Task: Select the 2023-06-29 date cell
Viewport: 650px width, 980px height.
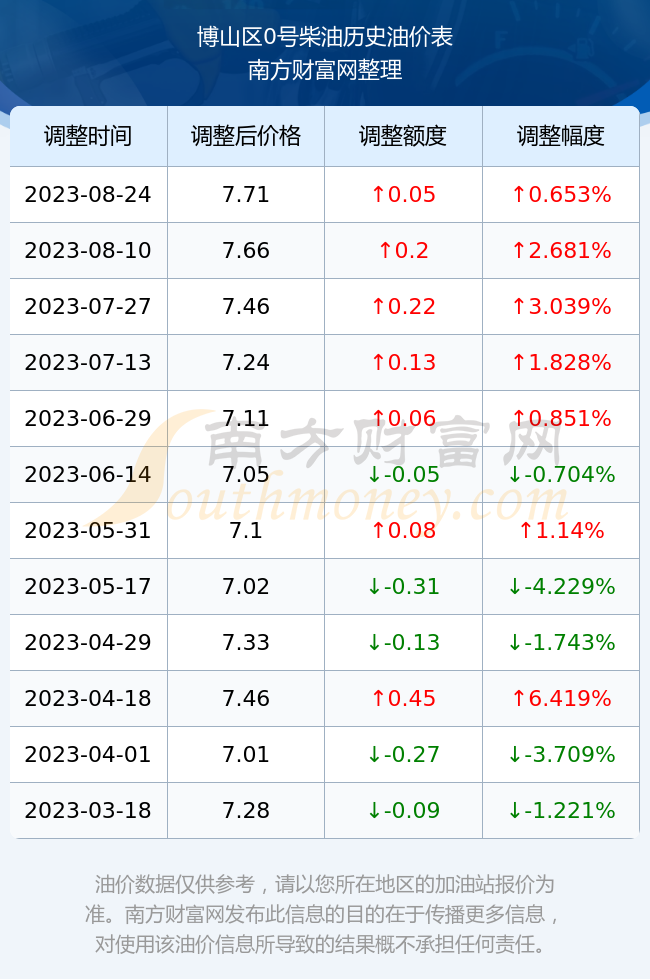Action: (x=88, y=418)
